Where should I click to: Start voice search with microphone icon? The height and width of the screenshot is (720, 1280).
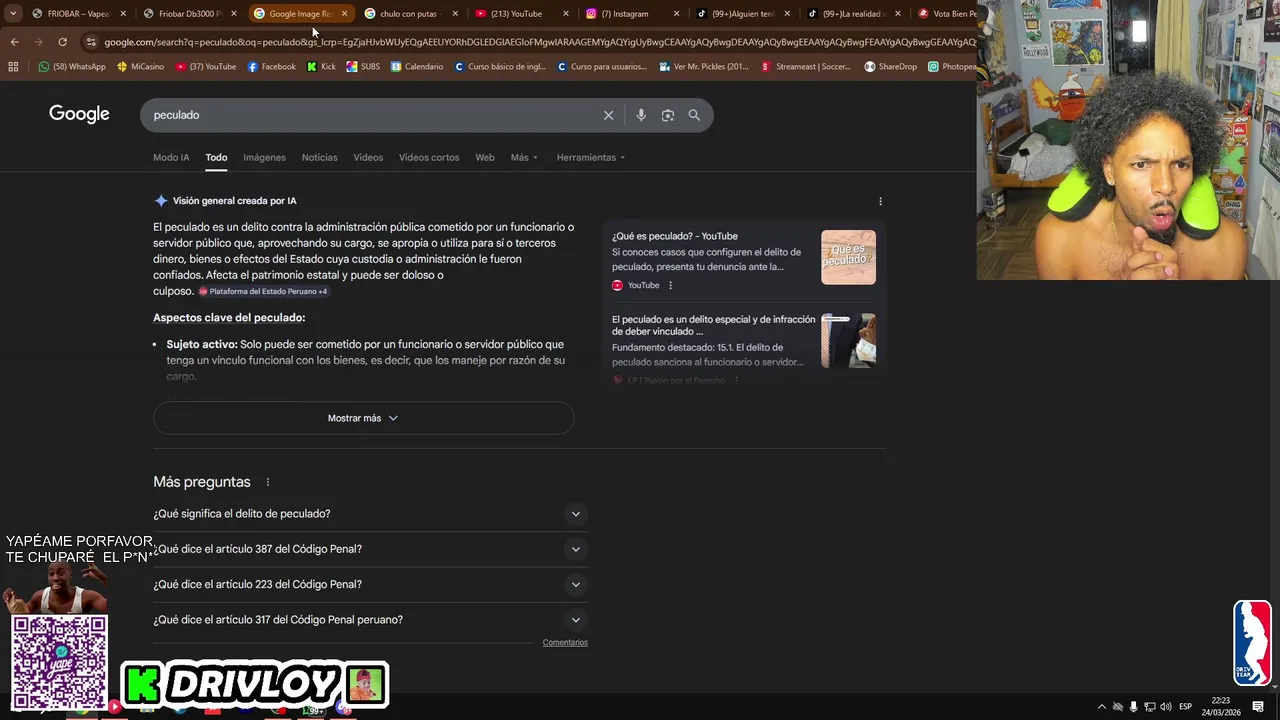[641, 115]
